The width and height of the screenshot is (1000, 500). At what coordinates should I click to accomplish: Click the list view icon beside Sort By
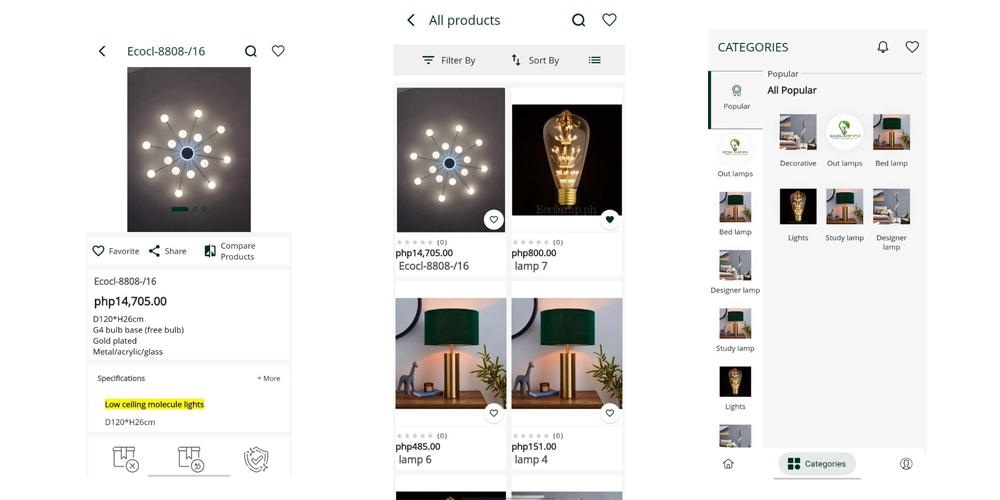[595, 60]
